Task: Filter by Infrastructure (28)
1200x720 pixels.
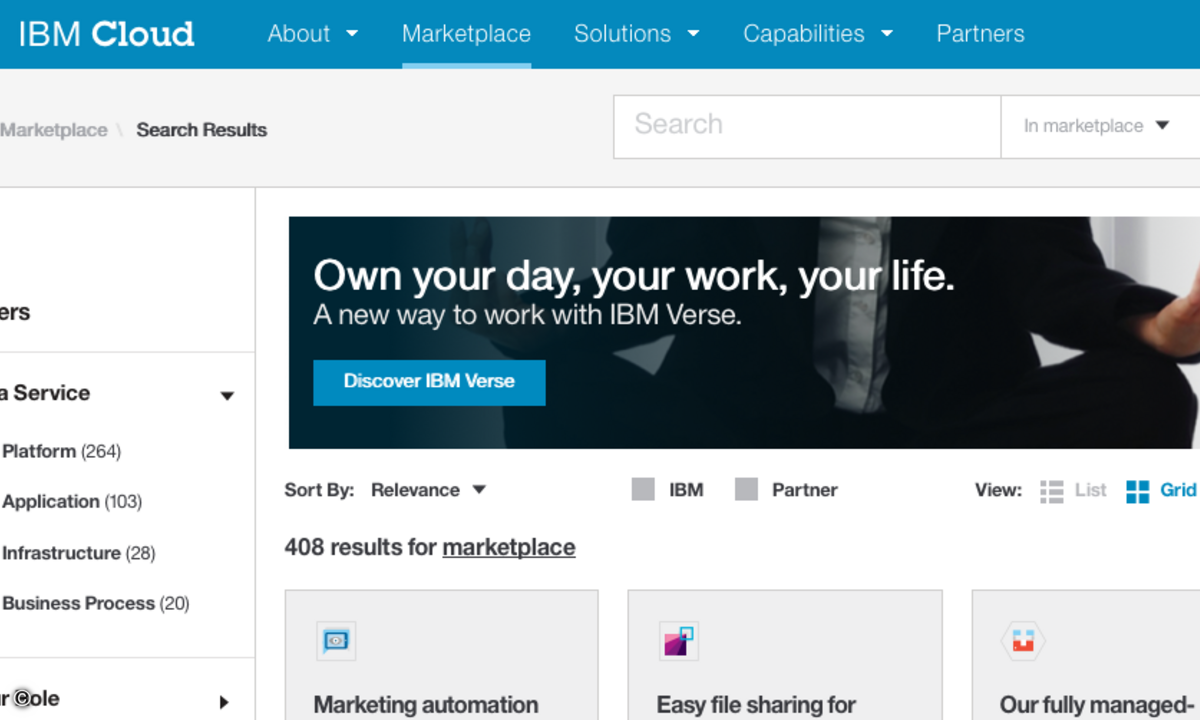Action: (x=79, y=553)
